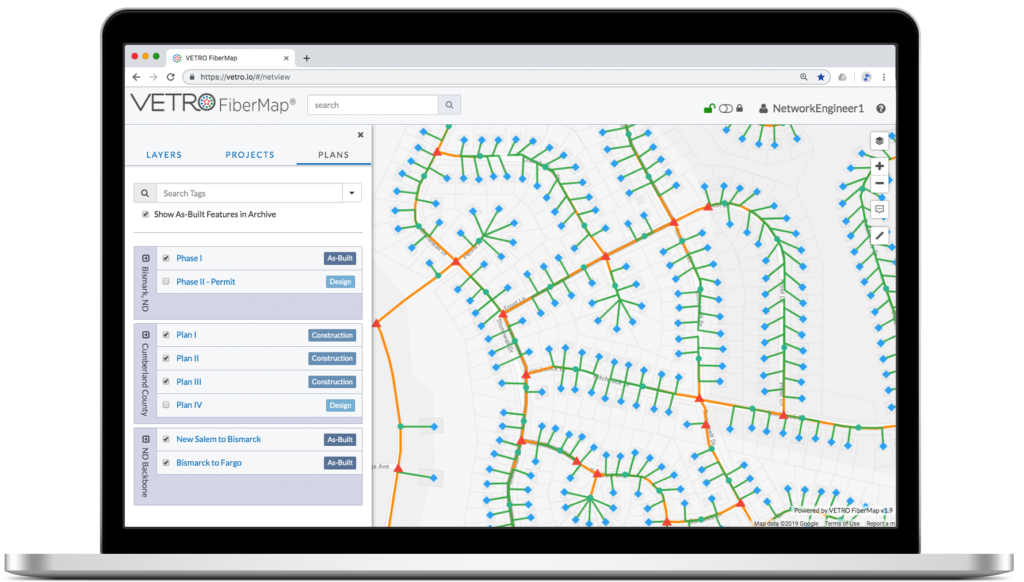Check the Plan IV checkbox
The width and height of the screenshot is (1024, 582).
[166, 405]
